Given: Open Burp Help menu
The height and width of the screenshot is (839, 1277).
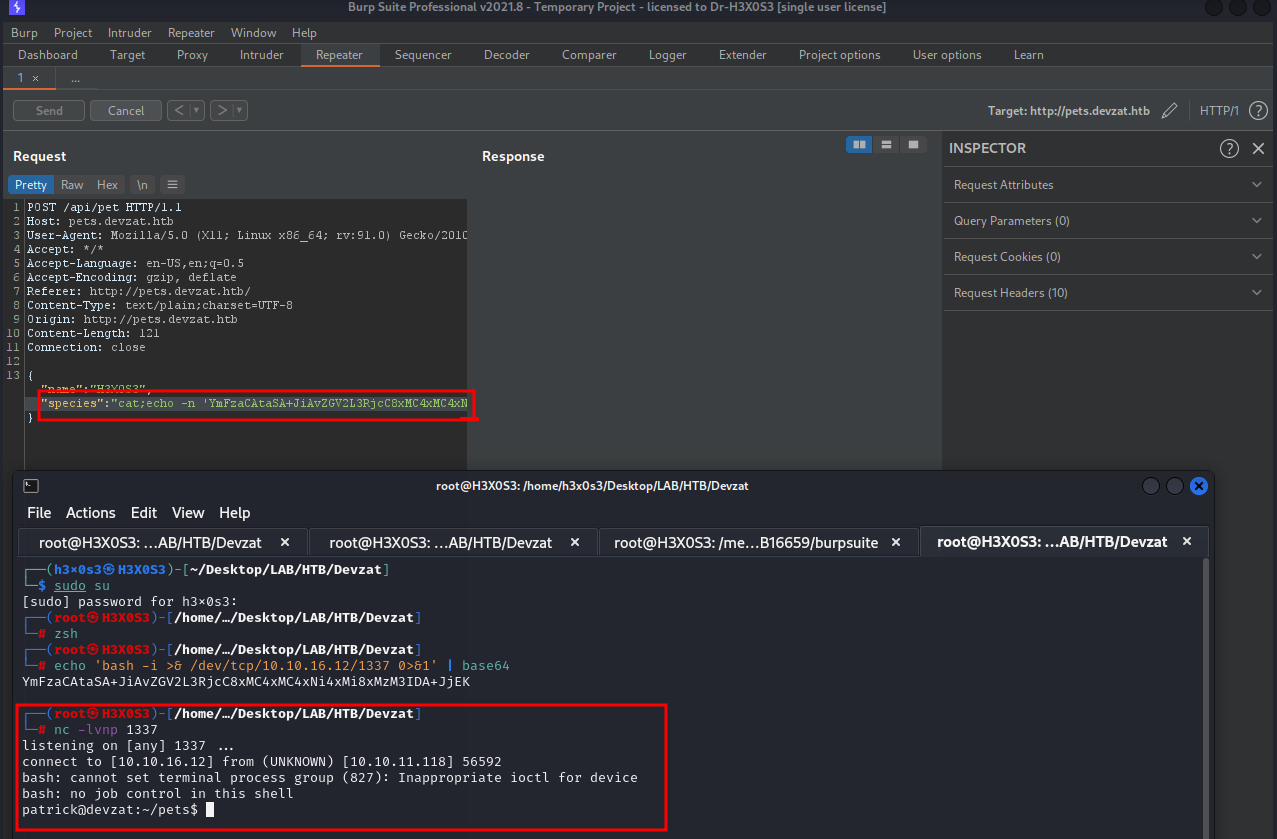Looking at the screenshot, I should coord(305,33).
